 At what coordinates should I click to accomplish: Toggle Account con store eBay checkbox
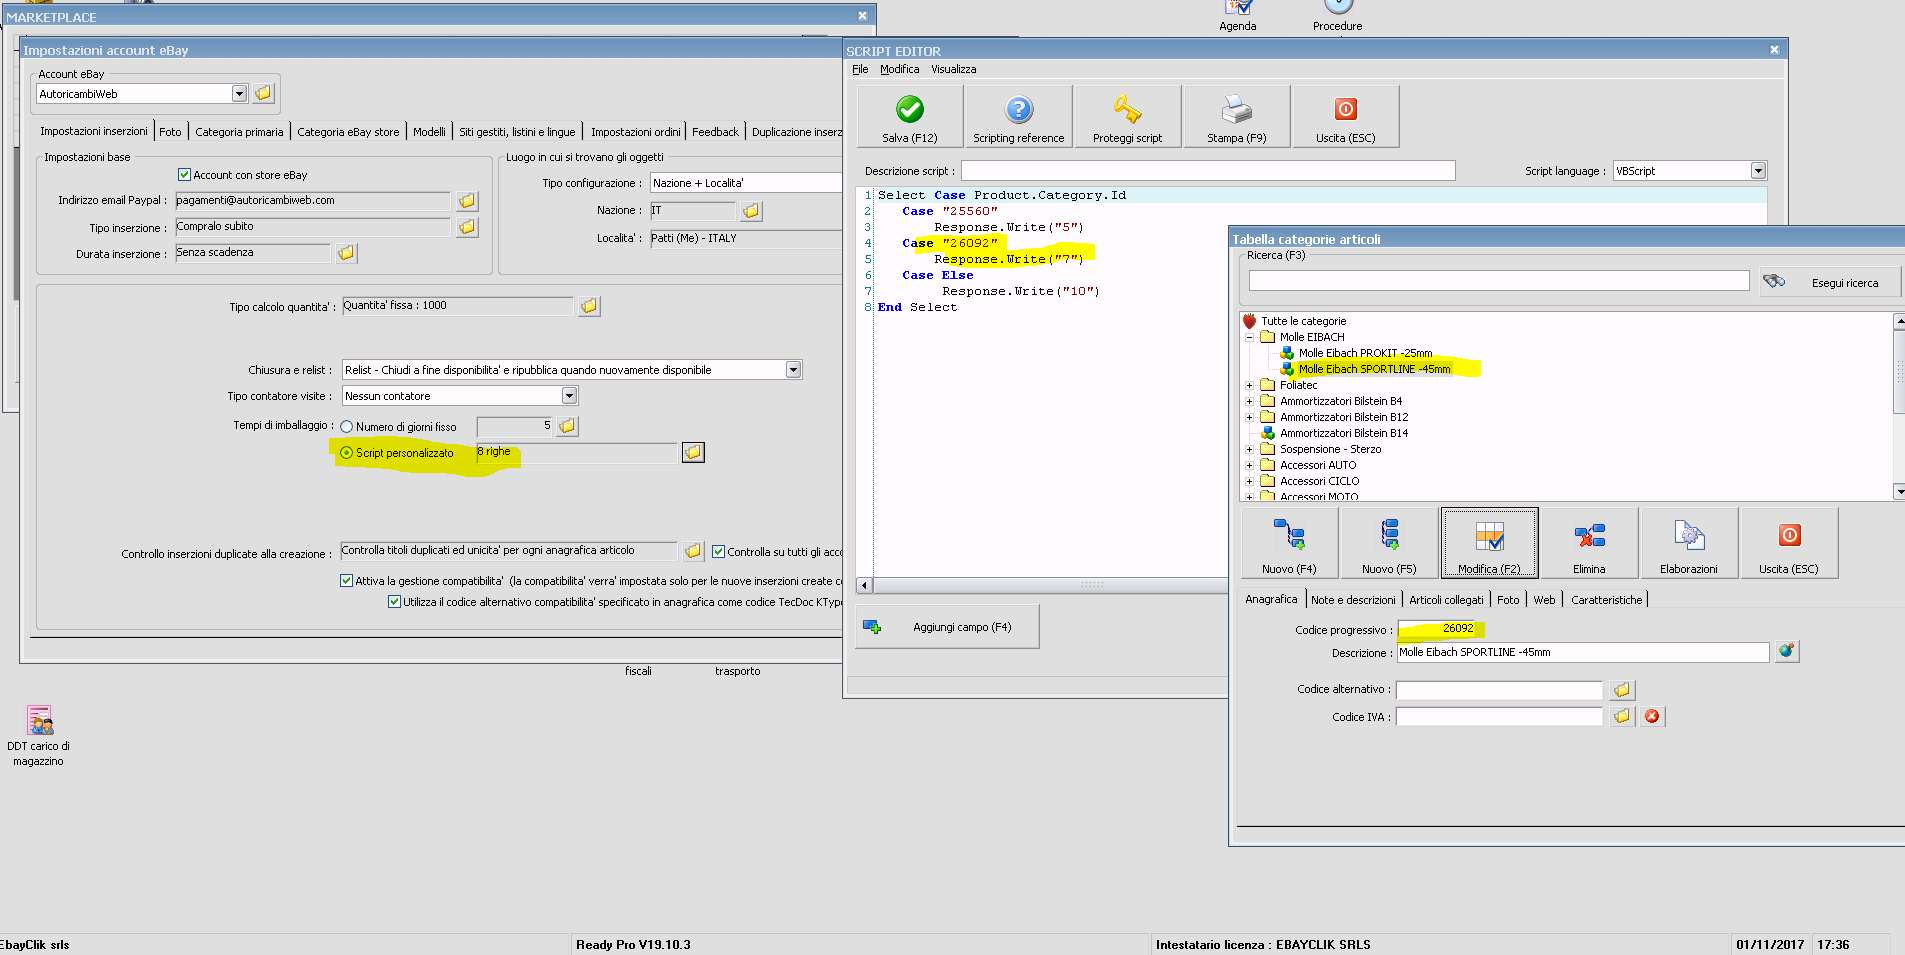pyautogui.click(x=184, y=175)
